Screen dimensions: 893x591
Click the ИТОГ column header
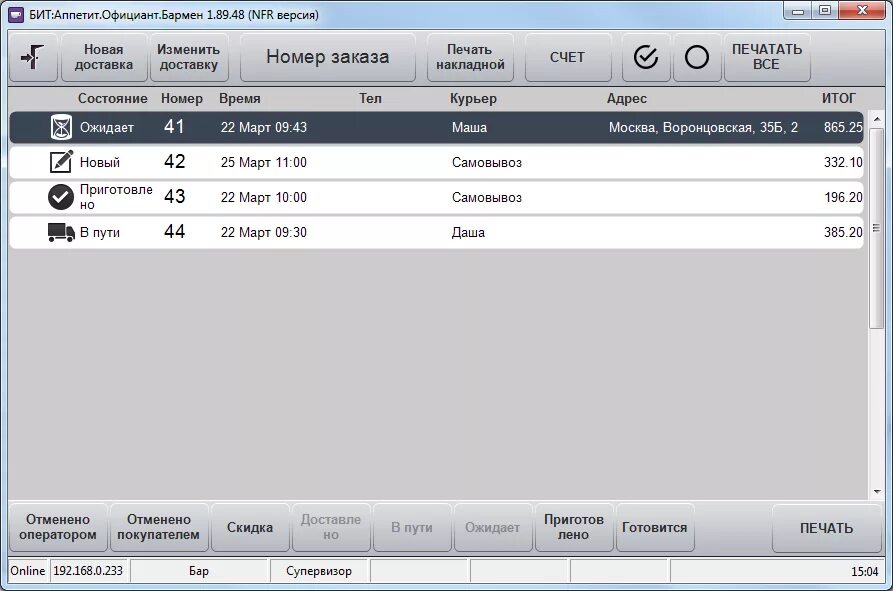click(838, 98)
